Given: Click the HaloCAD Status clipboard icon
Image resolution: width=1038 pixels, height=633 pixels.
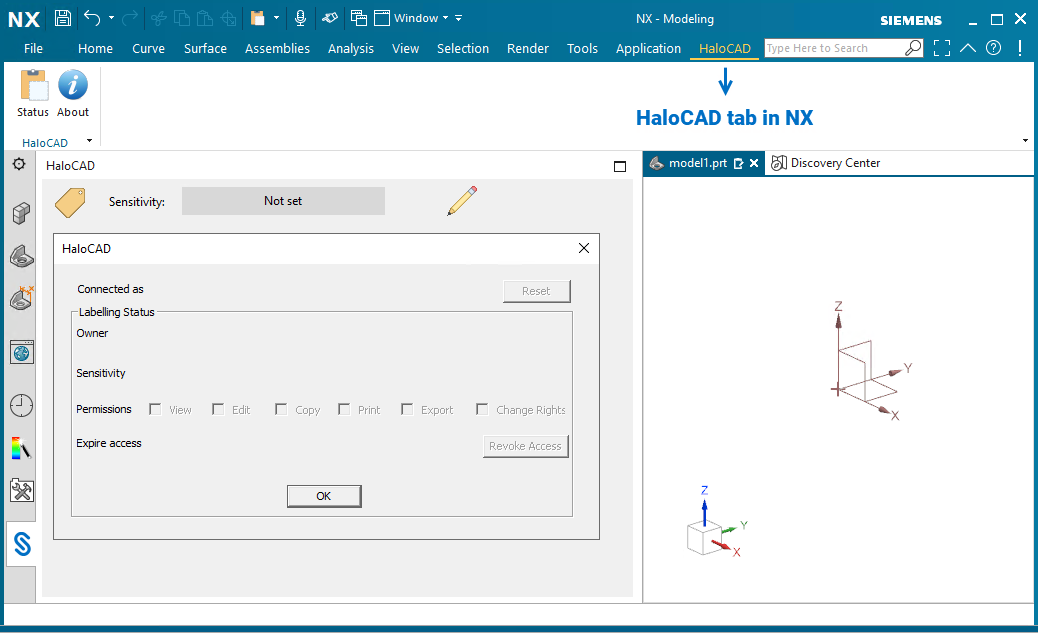Looking at the screenshot, I should coord(33,86).
